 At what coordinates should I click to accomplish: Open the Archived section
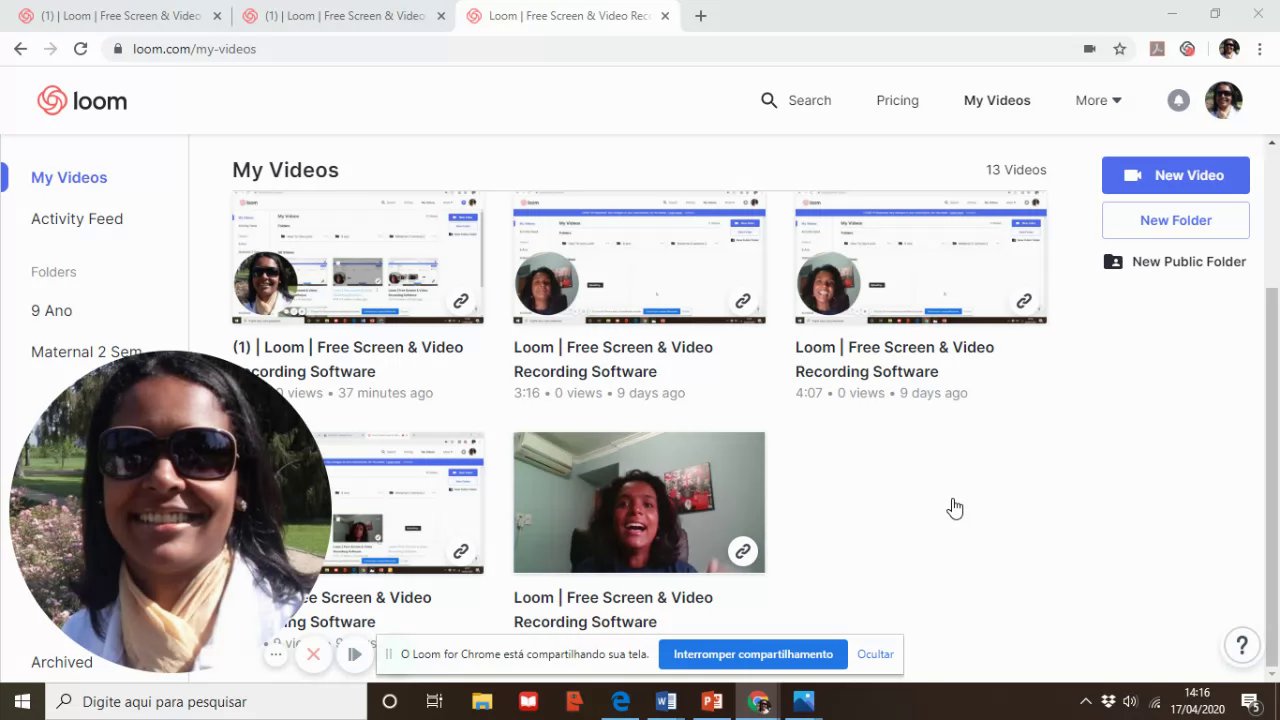pos(62,662)
